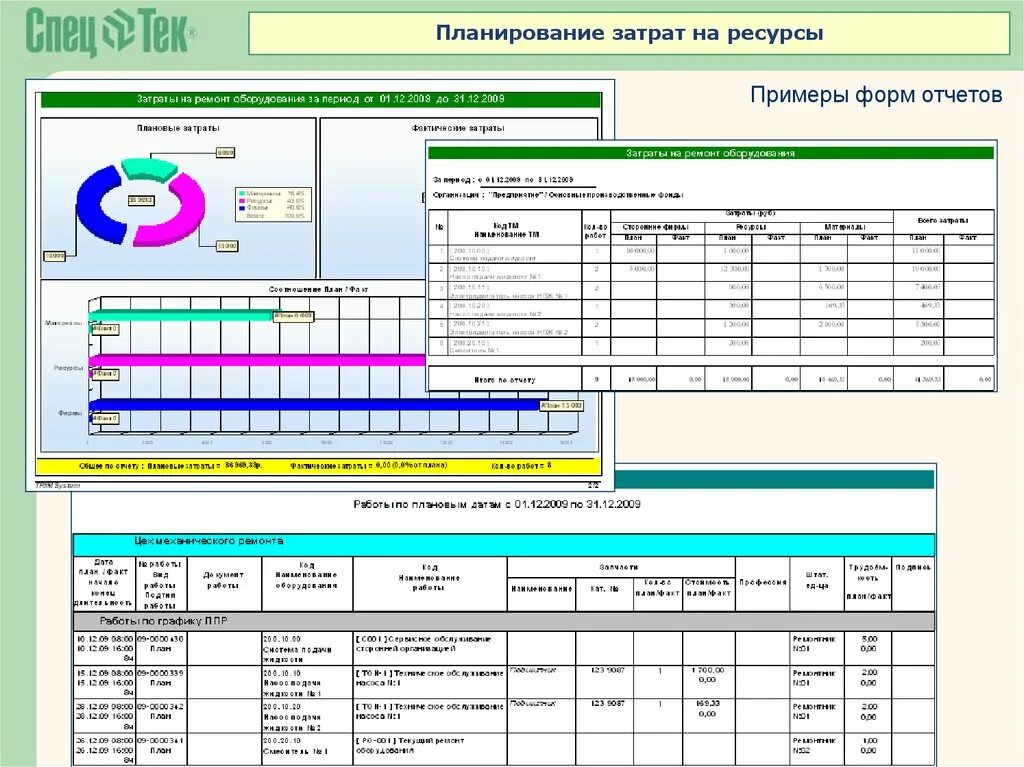
Task: Click the 'Фактические затраты' panel title
Action: [x=458, y=128]
